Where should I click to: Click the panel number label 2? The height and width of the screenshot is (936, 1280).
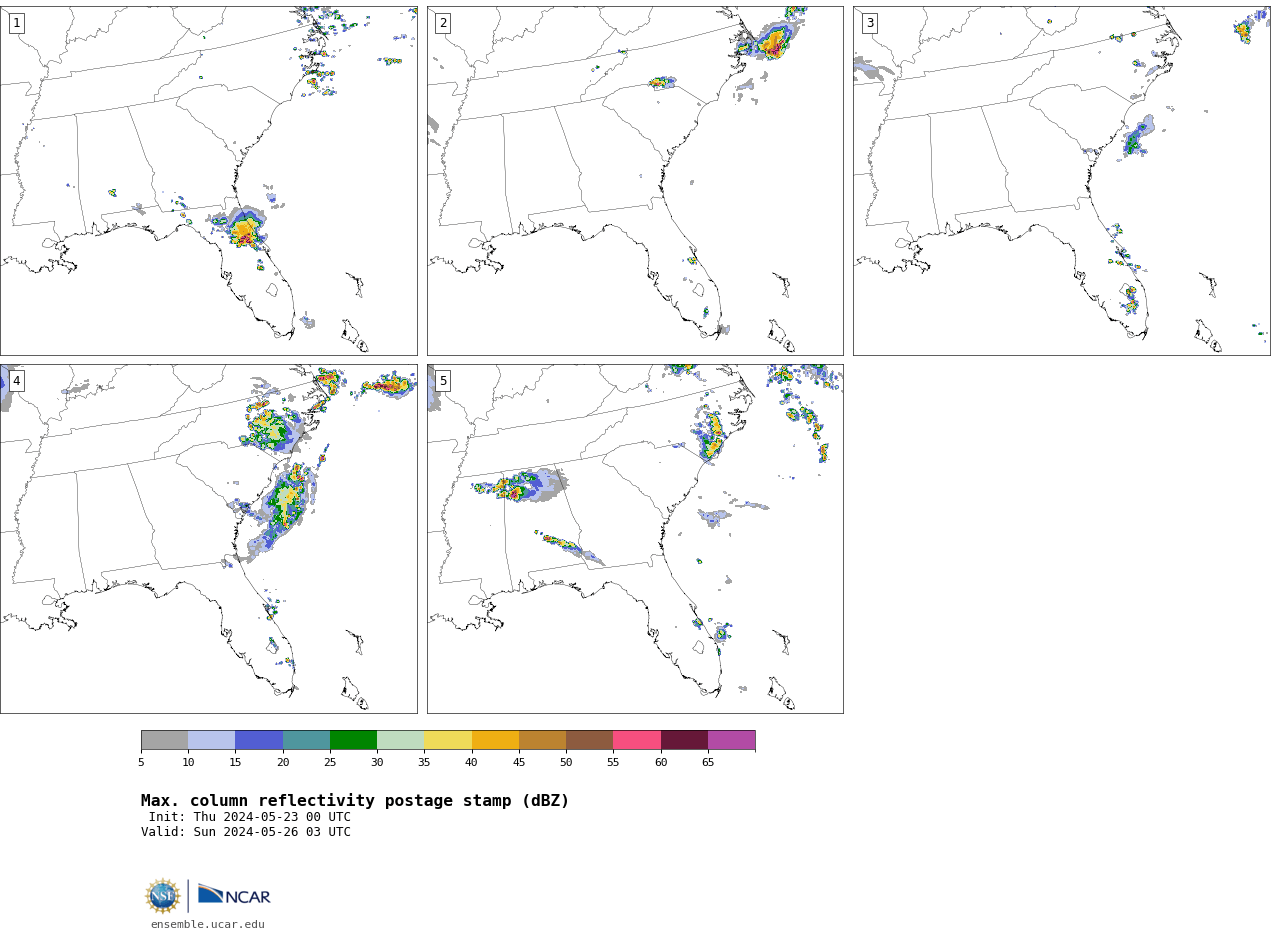[x=443, y=23]
